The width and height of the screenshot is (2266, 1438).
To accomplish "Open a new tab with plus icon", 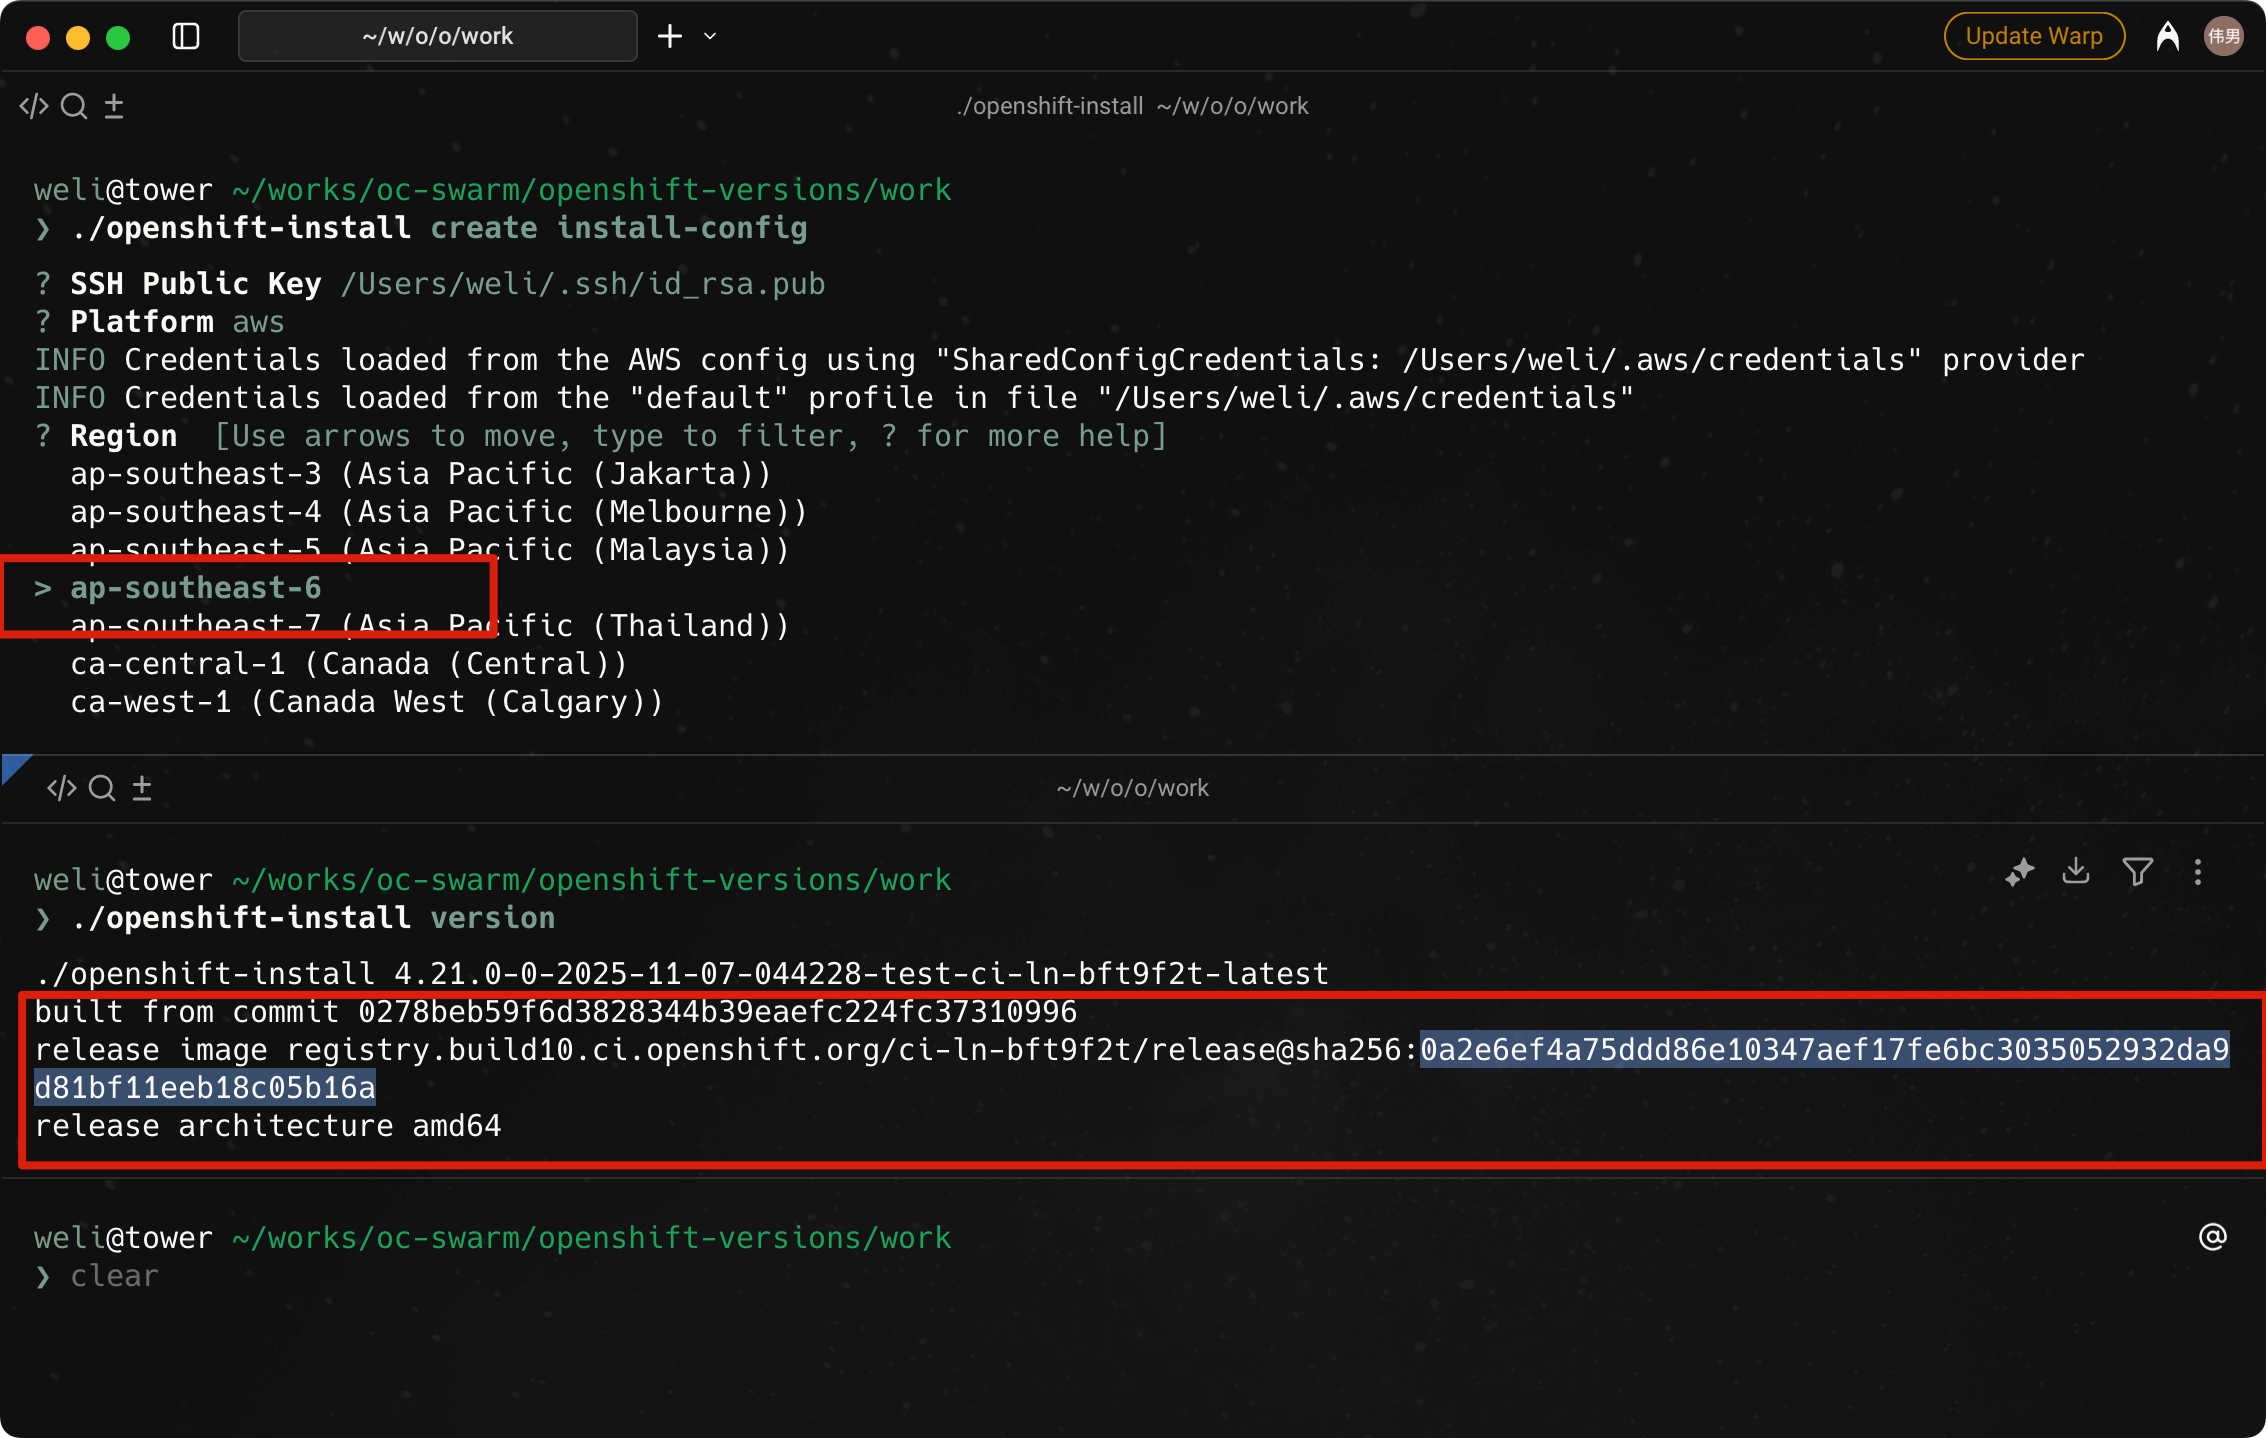I will (x=670, y=37).
